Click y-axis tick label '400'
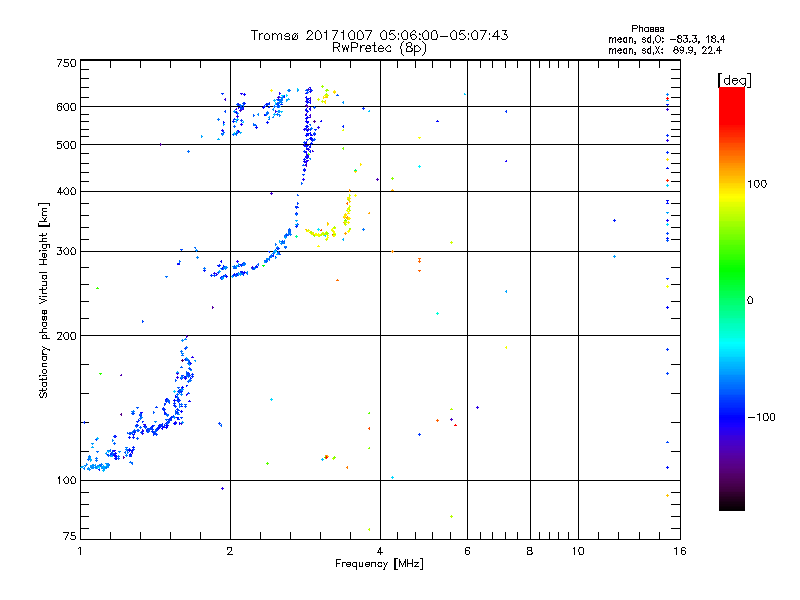This screenshot has height=600, width=800. tap(66, 191)
